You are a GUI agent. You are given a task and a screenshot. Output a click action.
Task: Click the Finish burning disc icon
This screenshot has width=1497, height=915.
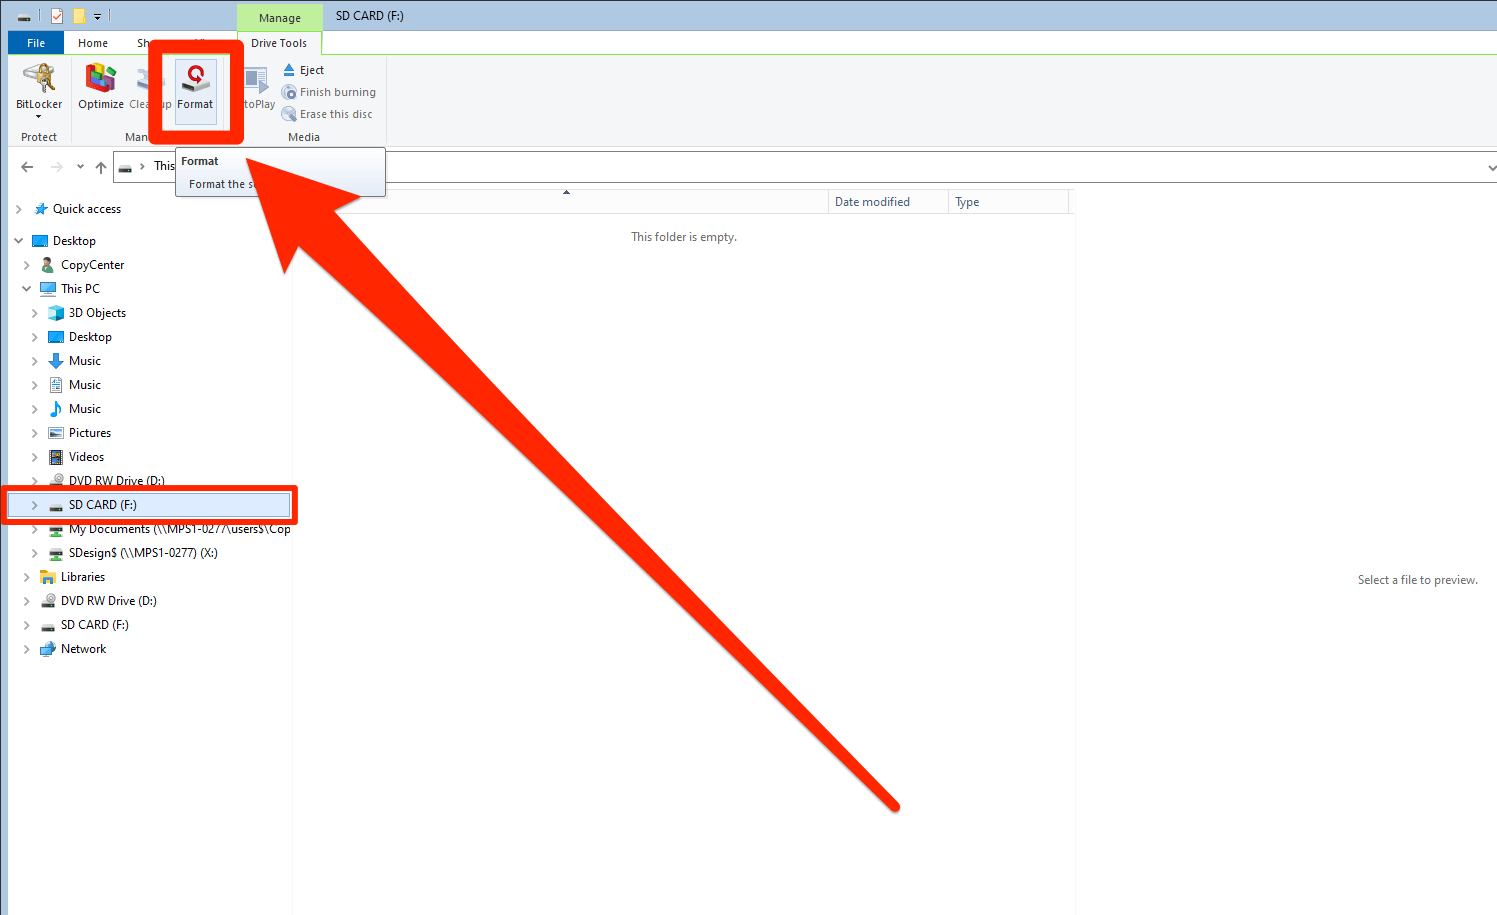(289, 92)
